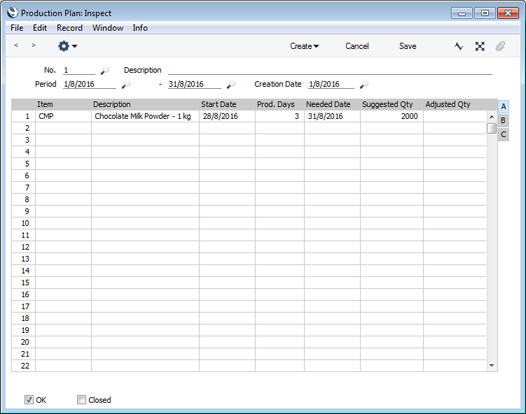Expand the Create dropdown

point(304,46)
